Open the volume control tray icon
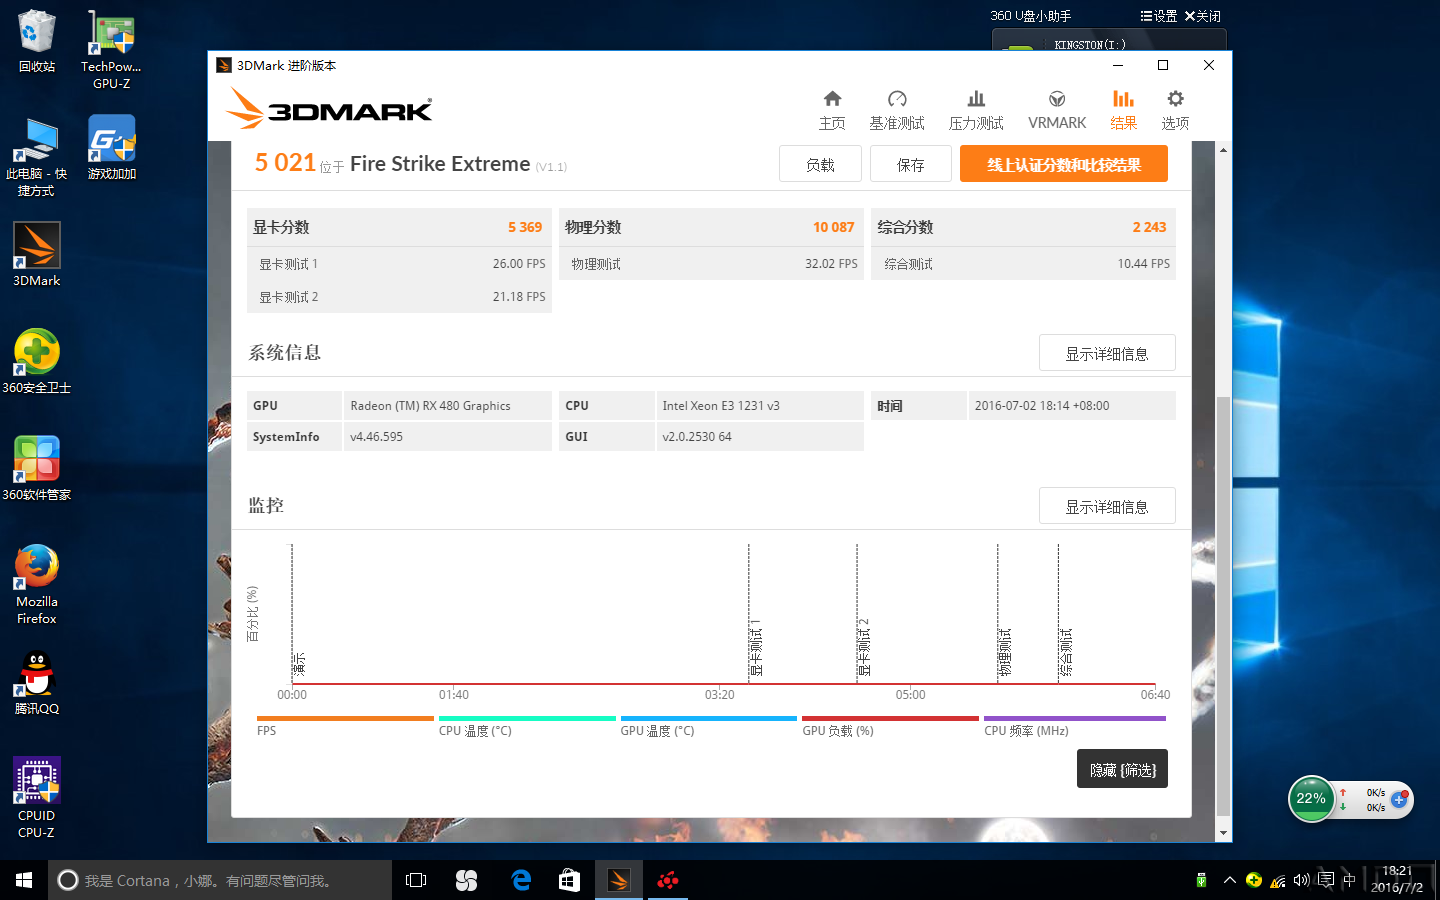 click(1301, 880)
